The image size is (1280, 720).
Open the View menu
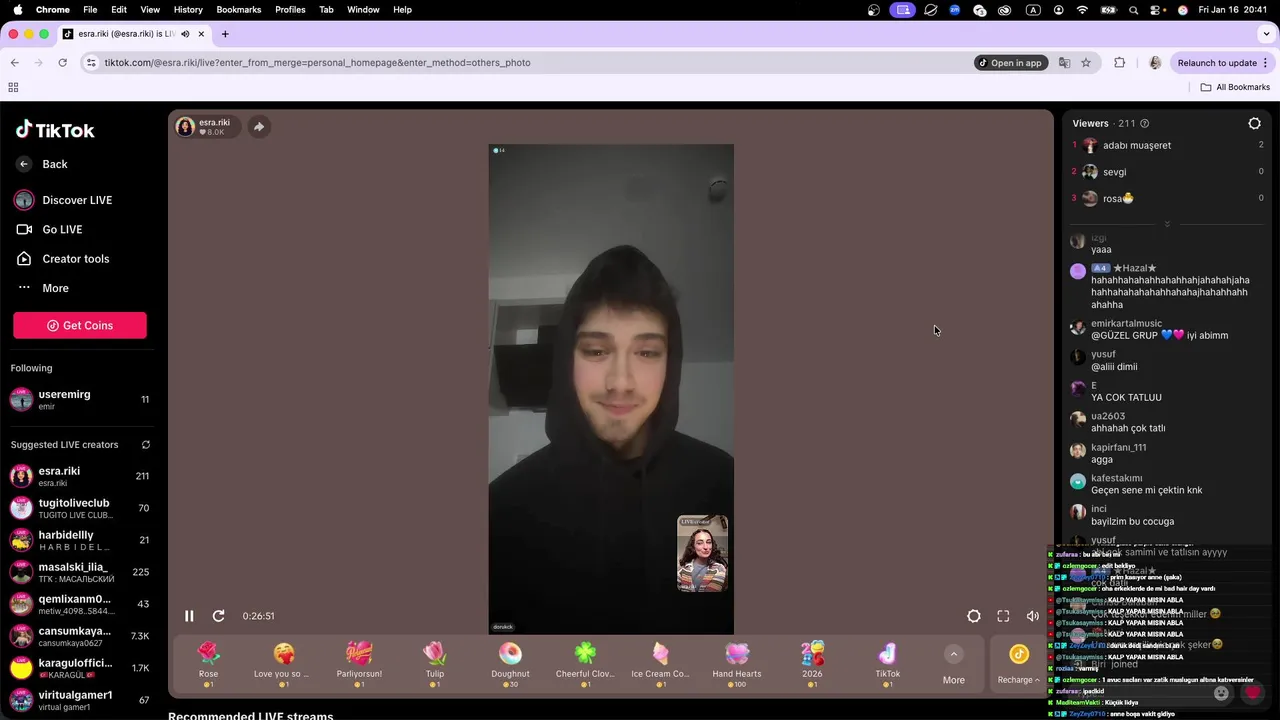[150, 9]
